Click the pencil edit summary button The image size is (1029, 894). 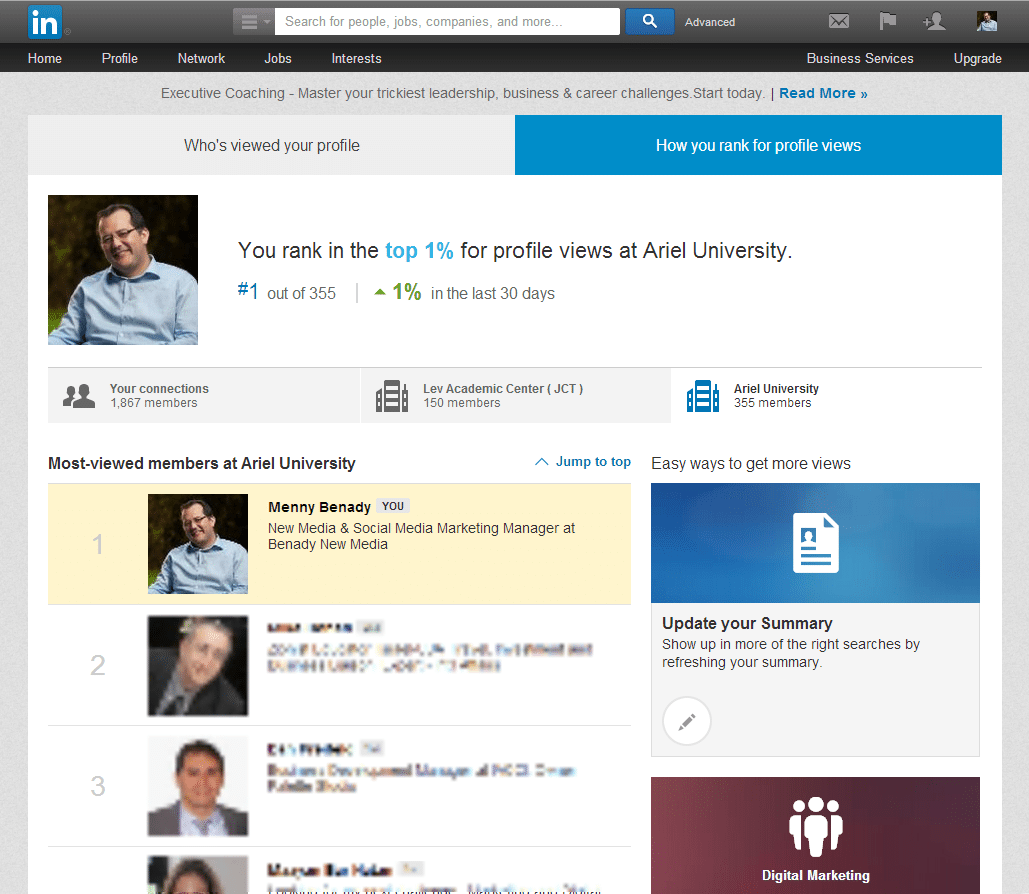tap(686, 721)
